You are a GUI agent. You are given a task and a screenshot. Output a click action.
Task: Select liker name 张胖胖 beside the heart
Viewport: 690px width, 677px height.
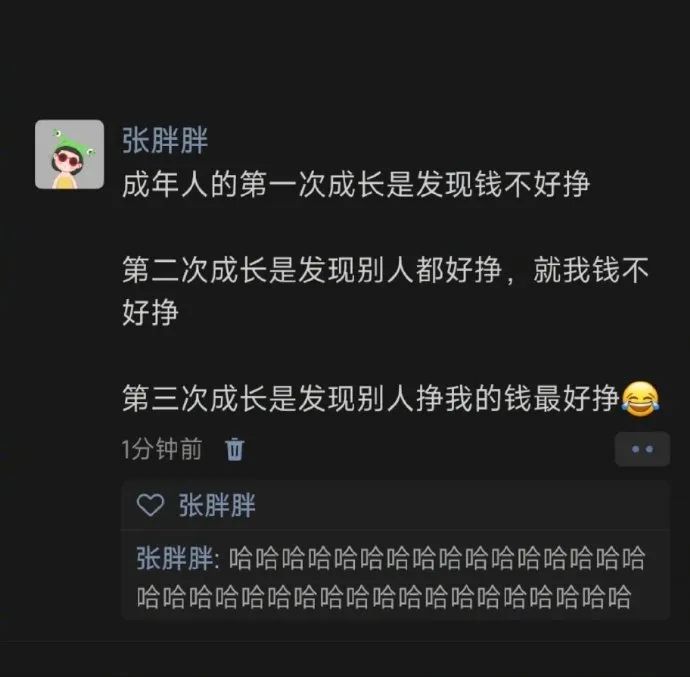pos(217,505)
